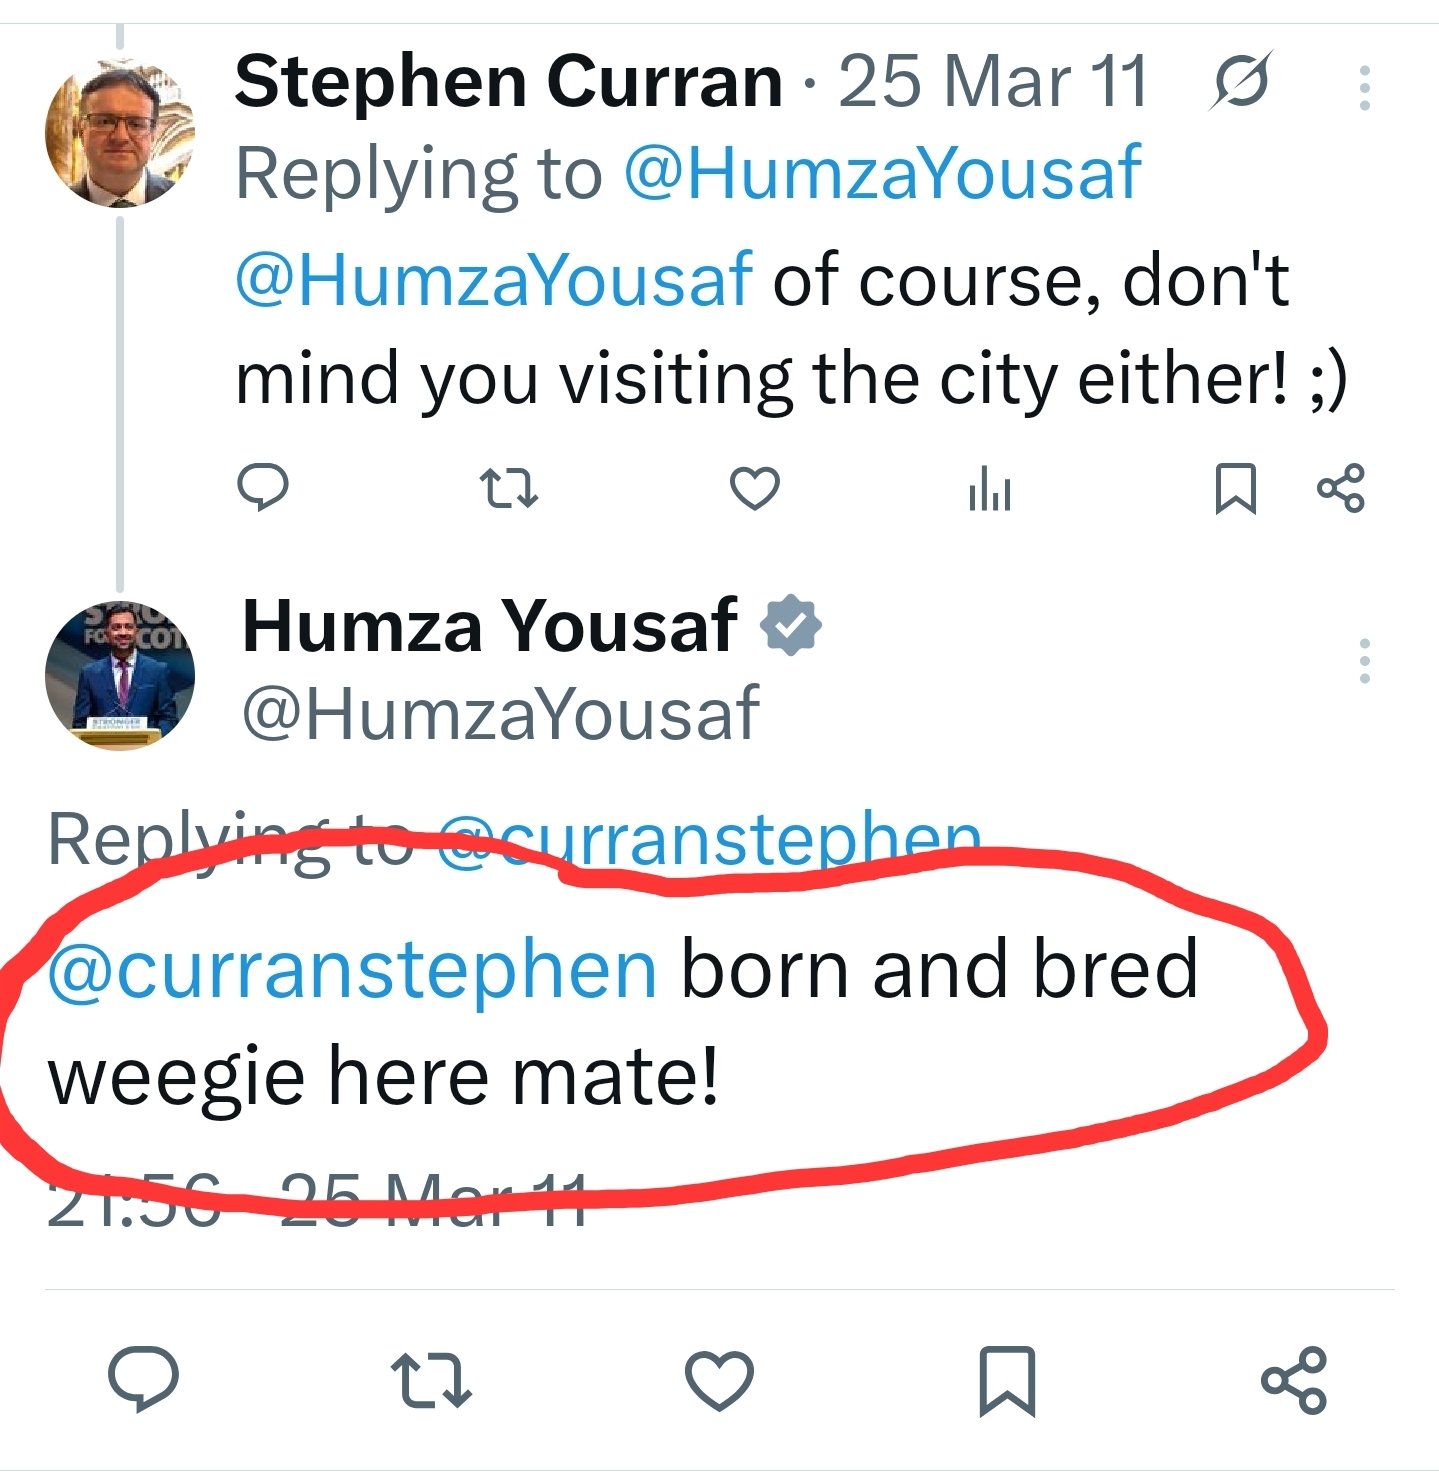Open @HumzaYousaf link in Replying to line
The width and height of the screenshot is (1439, 1481).
pyautogui.click(x=882, y=174)
